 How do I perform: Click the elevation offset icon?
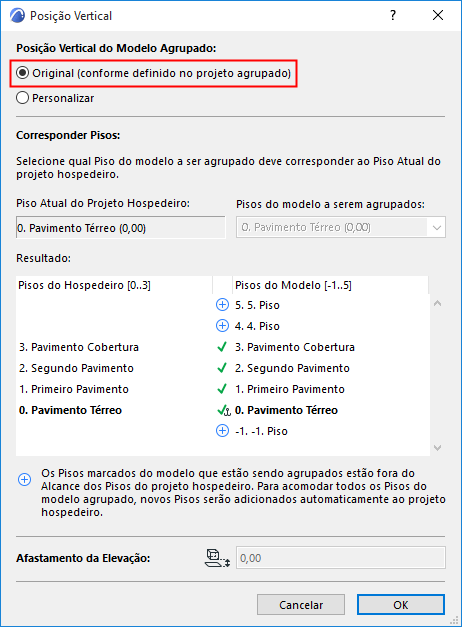coord(218,558)
